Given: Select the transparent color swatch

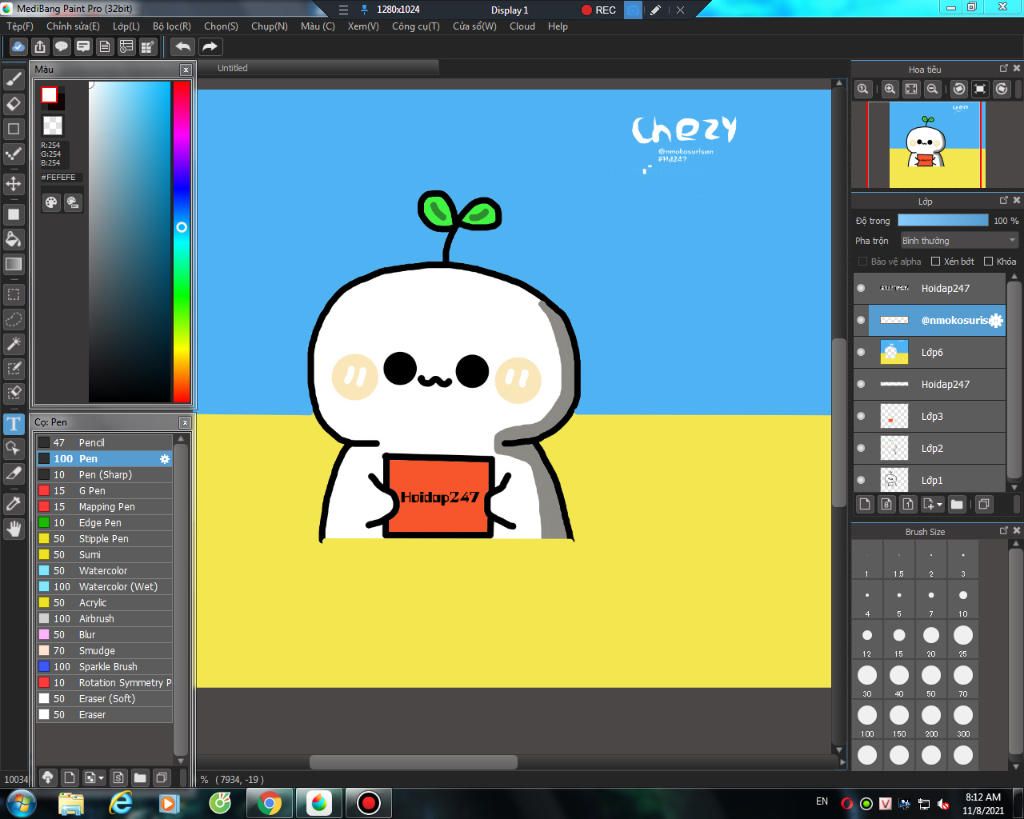Looking at the screenshot, I should click(x=52, y=125).
